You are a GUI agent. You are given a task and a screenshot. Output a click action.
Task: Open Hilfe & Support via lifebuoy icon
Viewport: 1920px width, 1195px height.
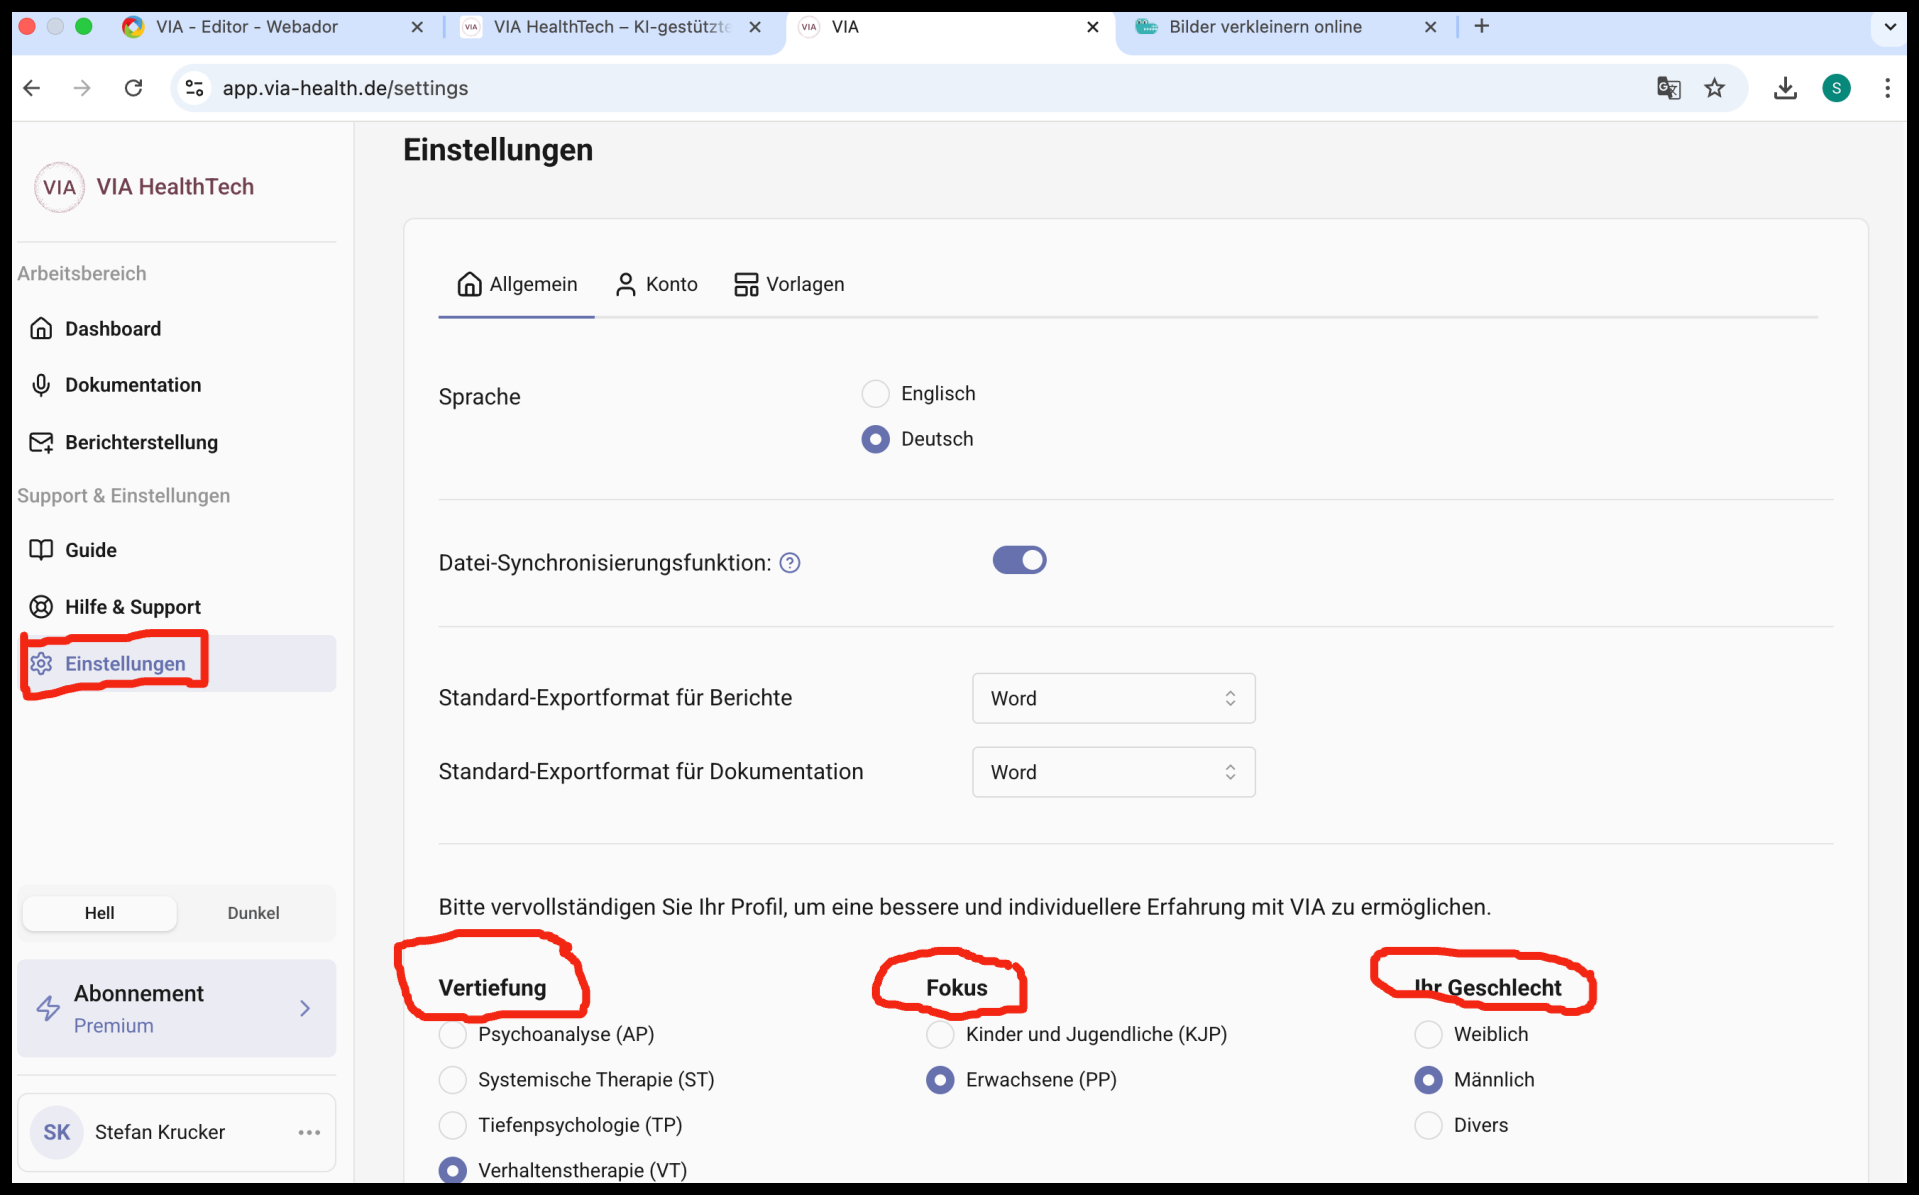tap(41, 607)
